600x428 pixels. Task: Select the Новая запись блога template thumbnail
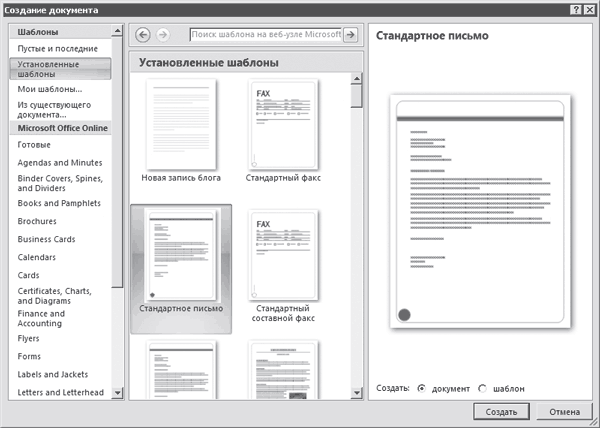coord(181,124)
